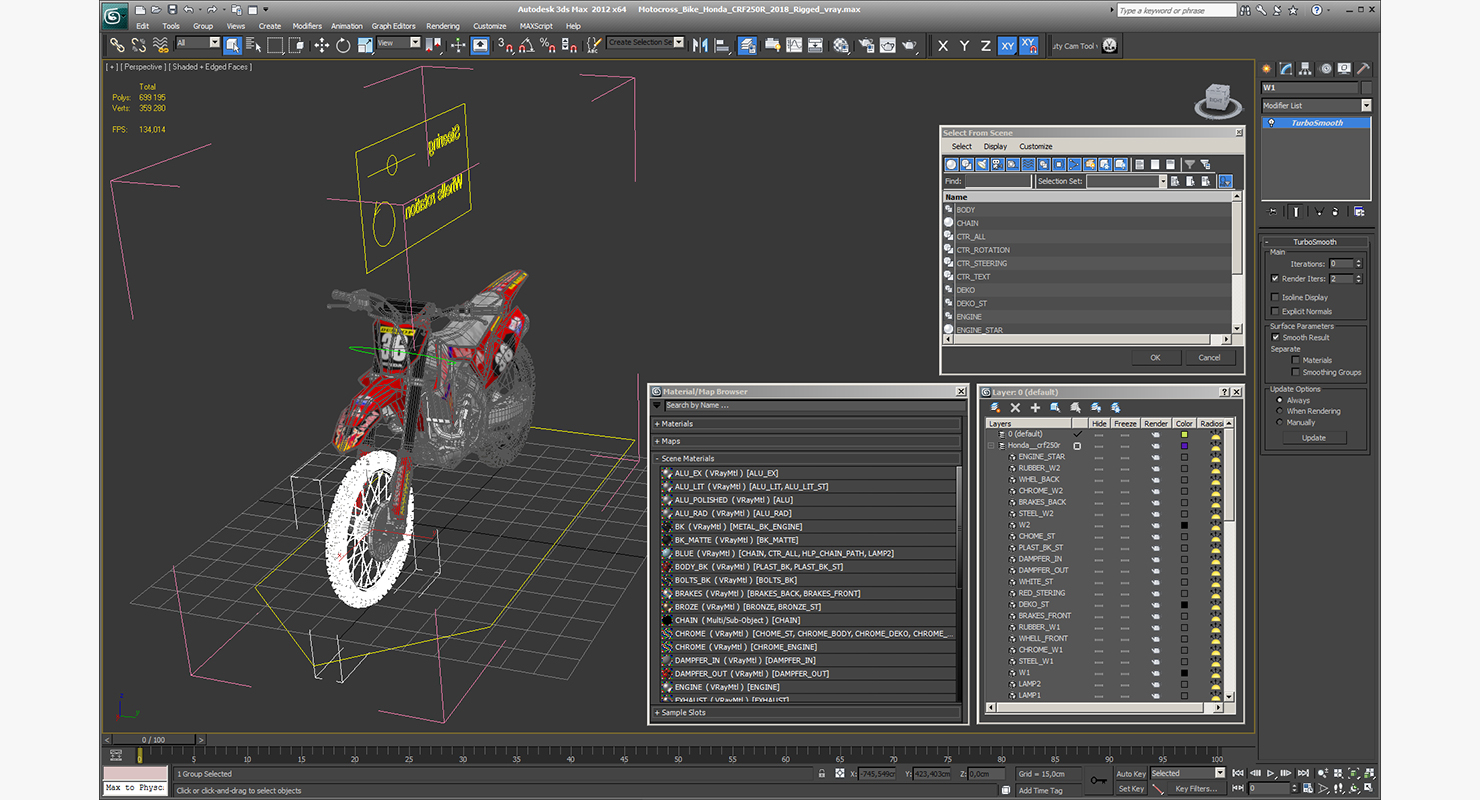
Task: Create new layer in Layer dialog
Action: pos(995,408)
